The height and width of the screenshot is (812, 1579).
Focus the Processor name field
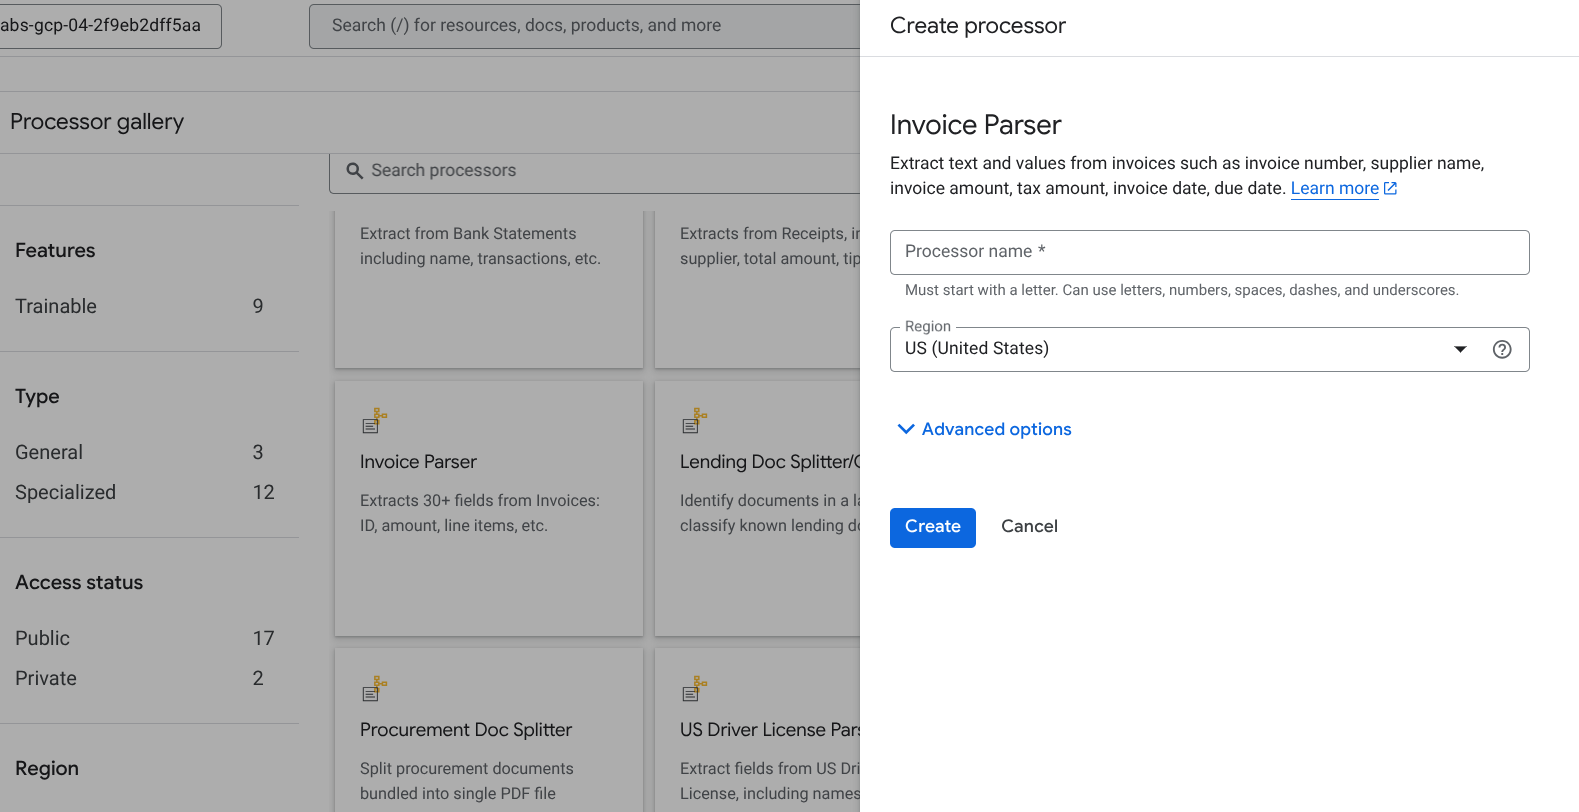pos(1209,252)
